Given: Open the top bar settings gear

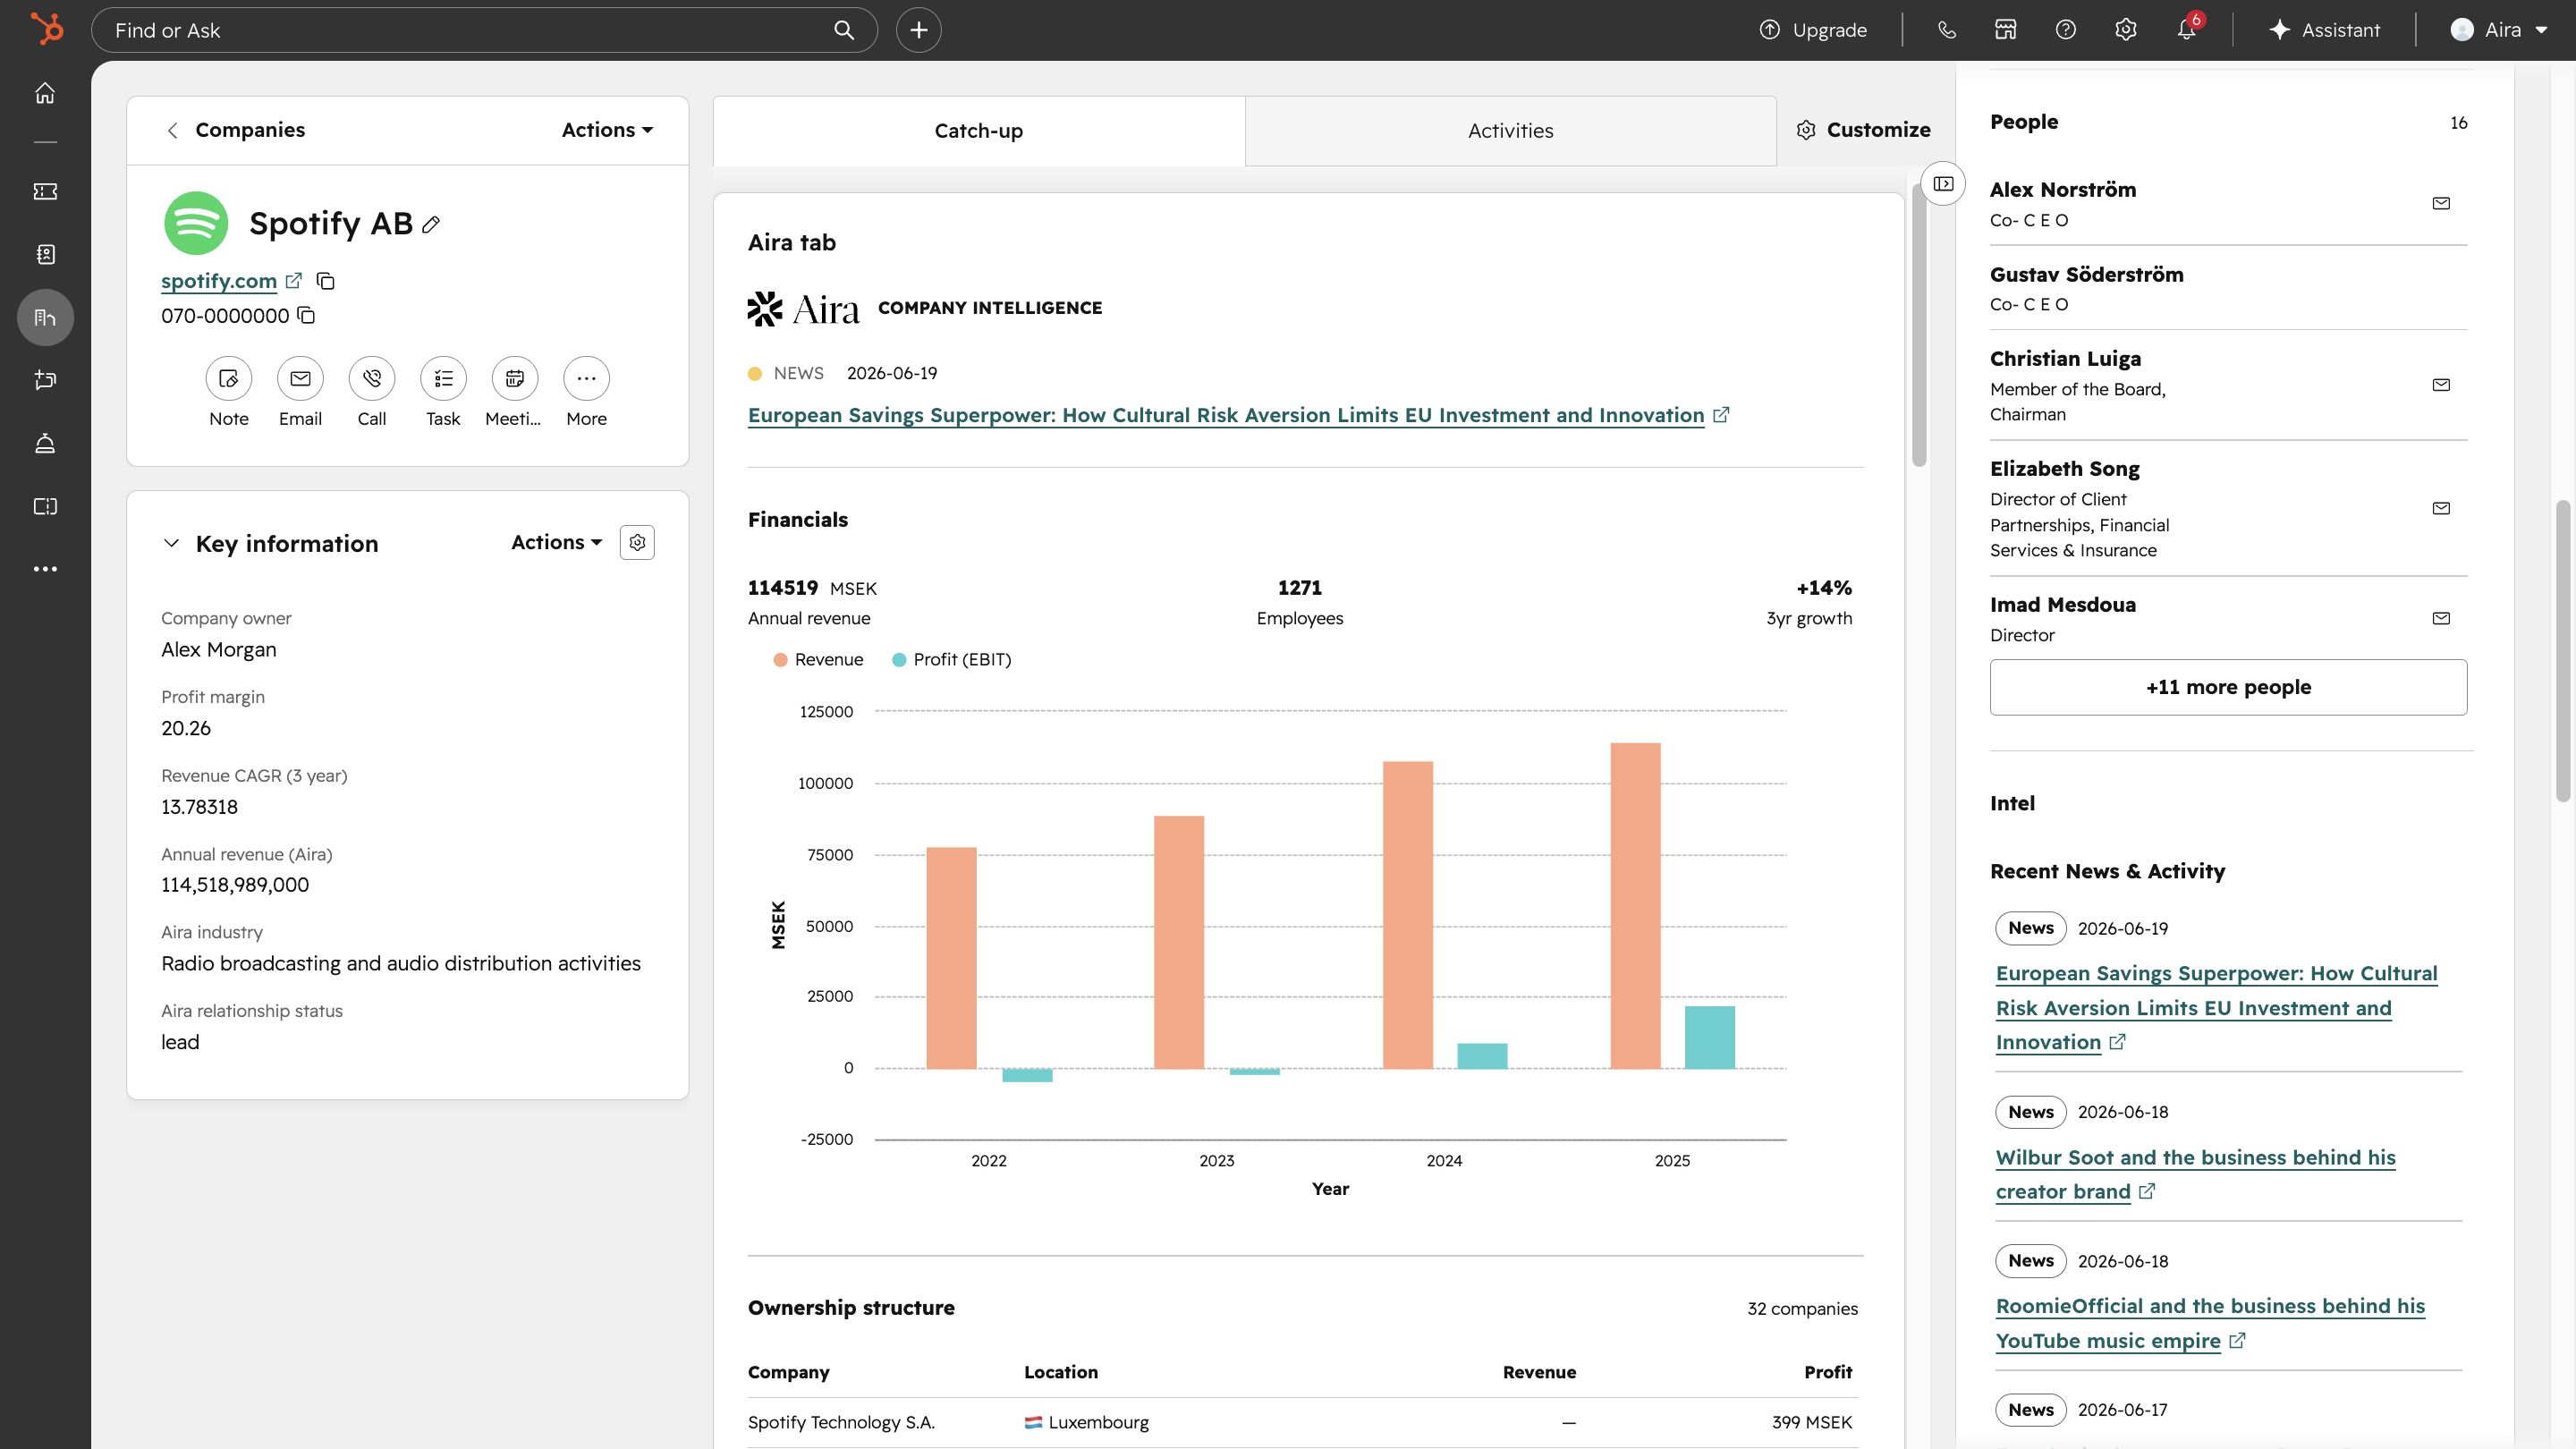Looking at the screenshot, I should (2125, 30).
